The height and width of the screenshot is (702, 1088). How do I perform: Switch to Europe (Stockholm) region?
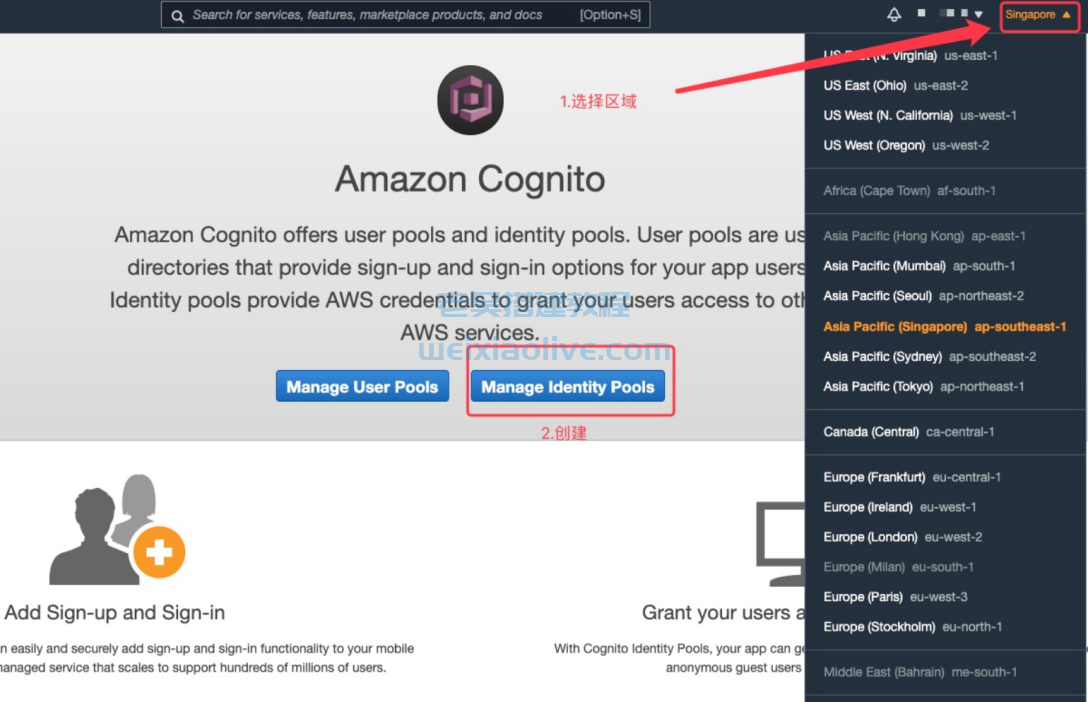pyautogui.click(x=912, y=626)
